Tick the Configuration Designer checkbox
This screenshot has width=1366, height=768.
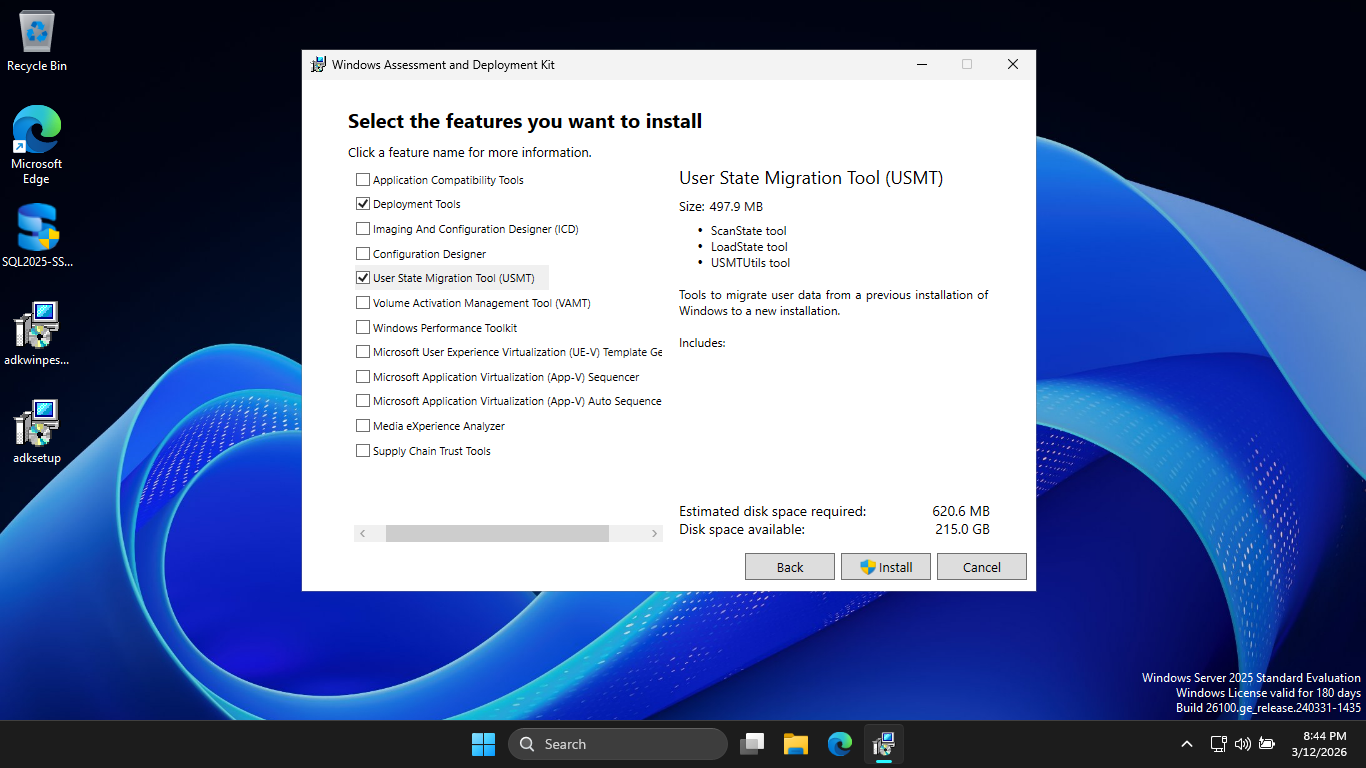pos(363,254)
